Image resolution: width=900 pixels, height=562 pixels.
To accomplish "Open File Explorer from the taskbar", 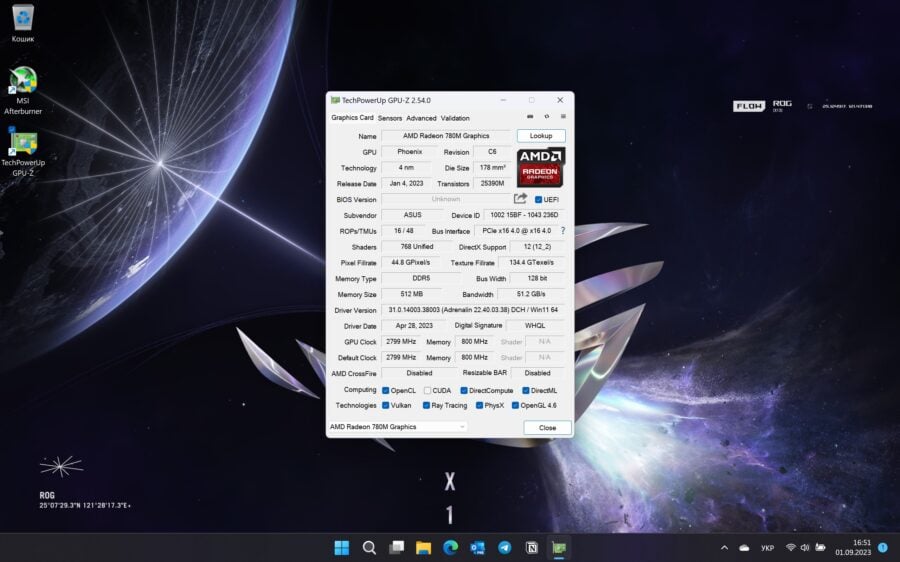I will pos(423,548).
